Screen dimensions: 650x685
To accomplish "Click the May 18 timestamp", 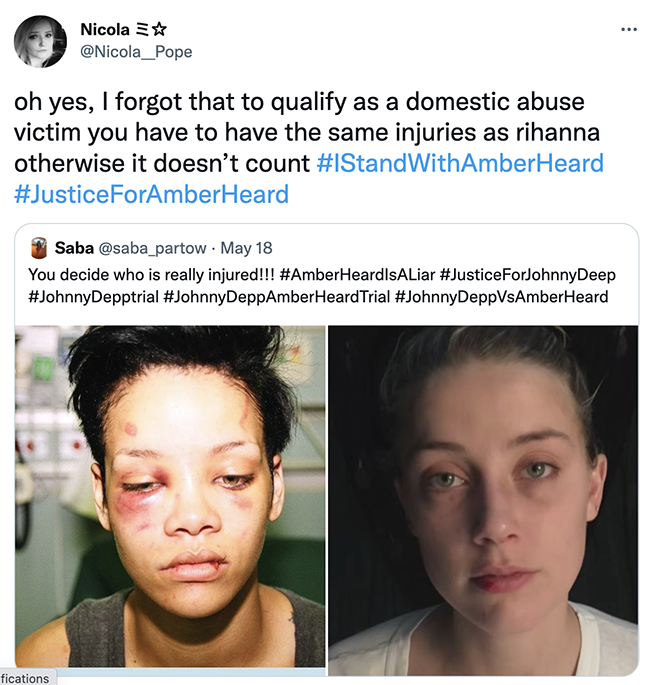I will [246, 248].
